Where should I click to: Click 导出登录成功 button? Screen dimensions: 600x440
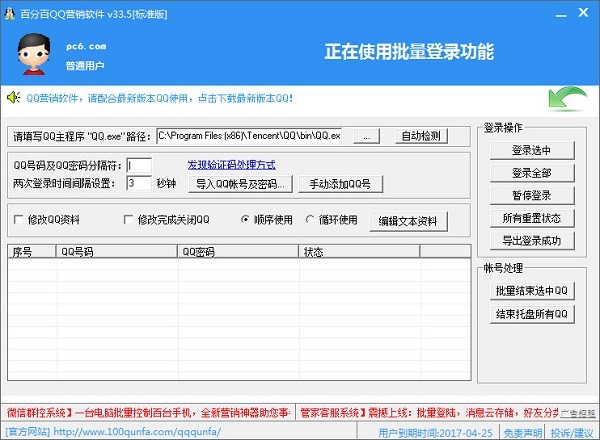[532, 241]
